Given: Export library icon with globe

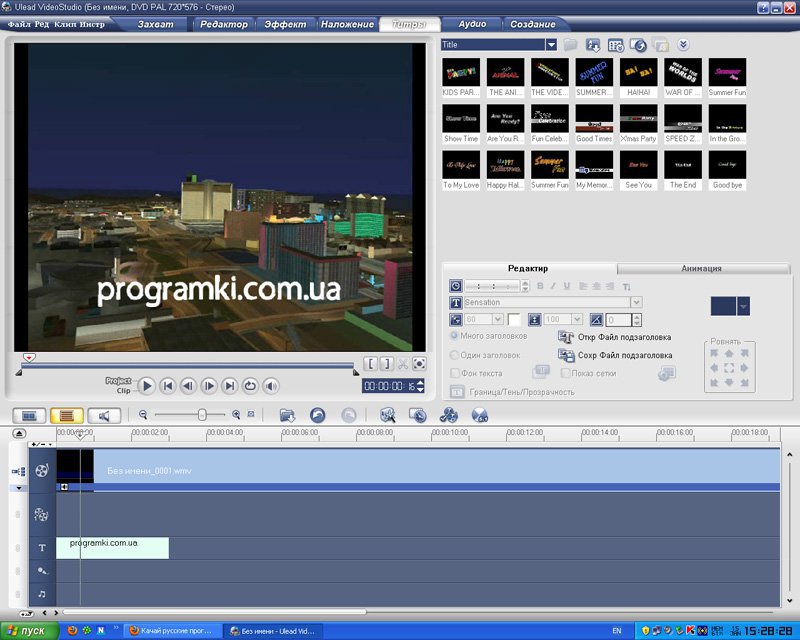Looking at the screenshot, I should tap(638, 45).
